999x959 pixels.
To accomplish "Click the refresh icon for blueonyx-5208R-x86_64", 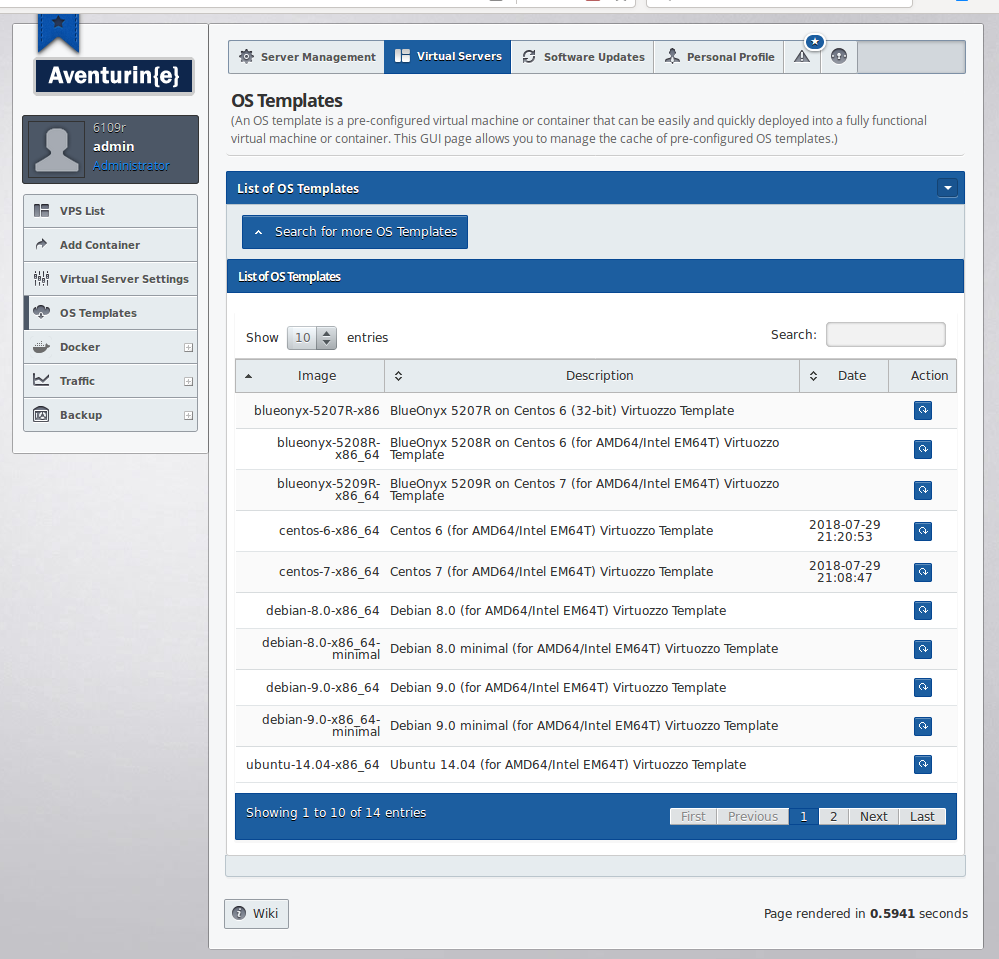I will (923, 449).
